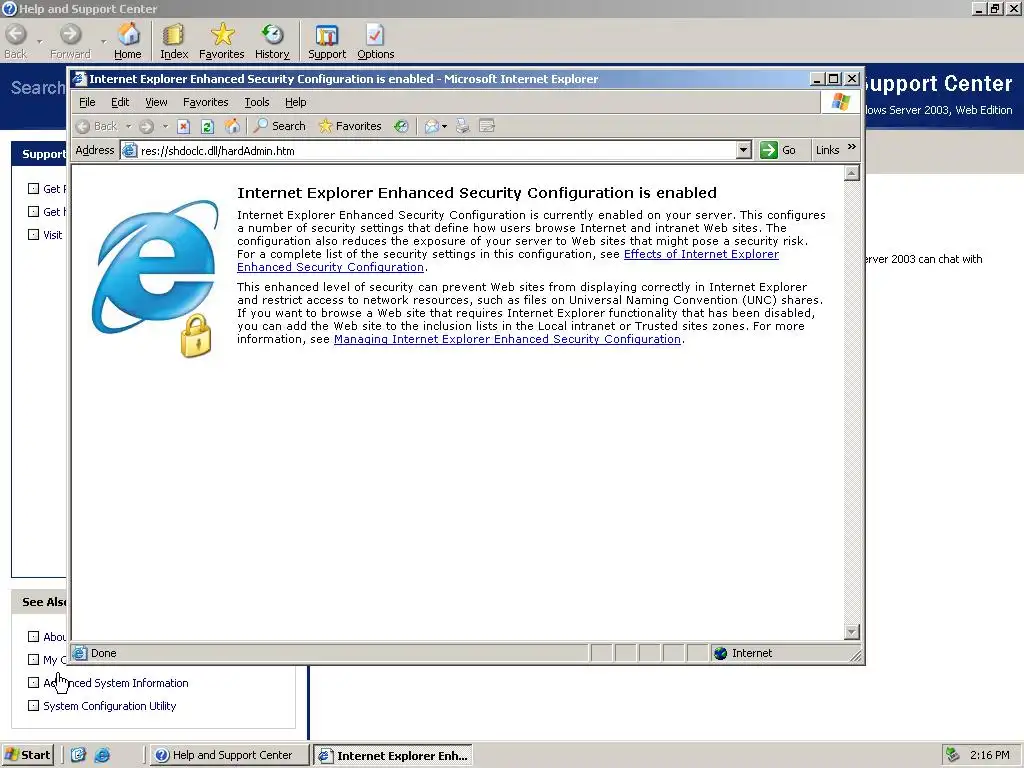
Task: Maximize the Internet Explorer window
Action: [834, 79]
